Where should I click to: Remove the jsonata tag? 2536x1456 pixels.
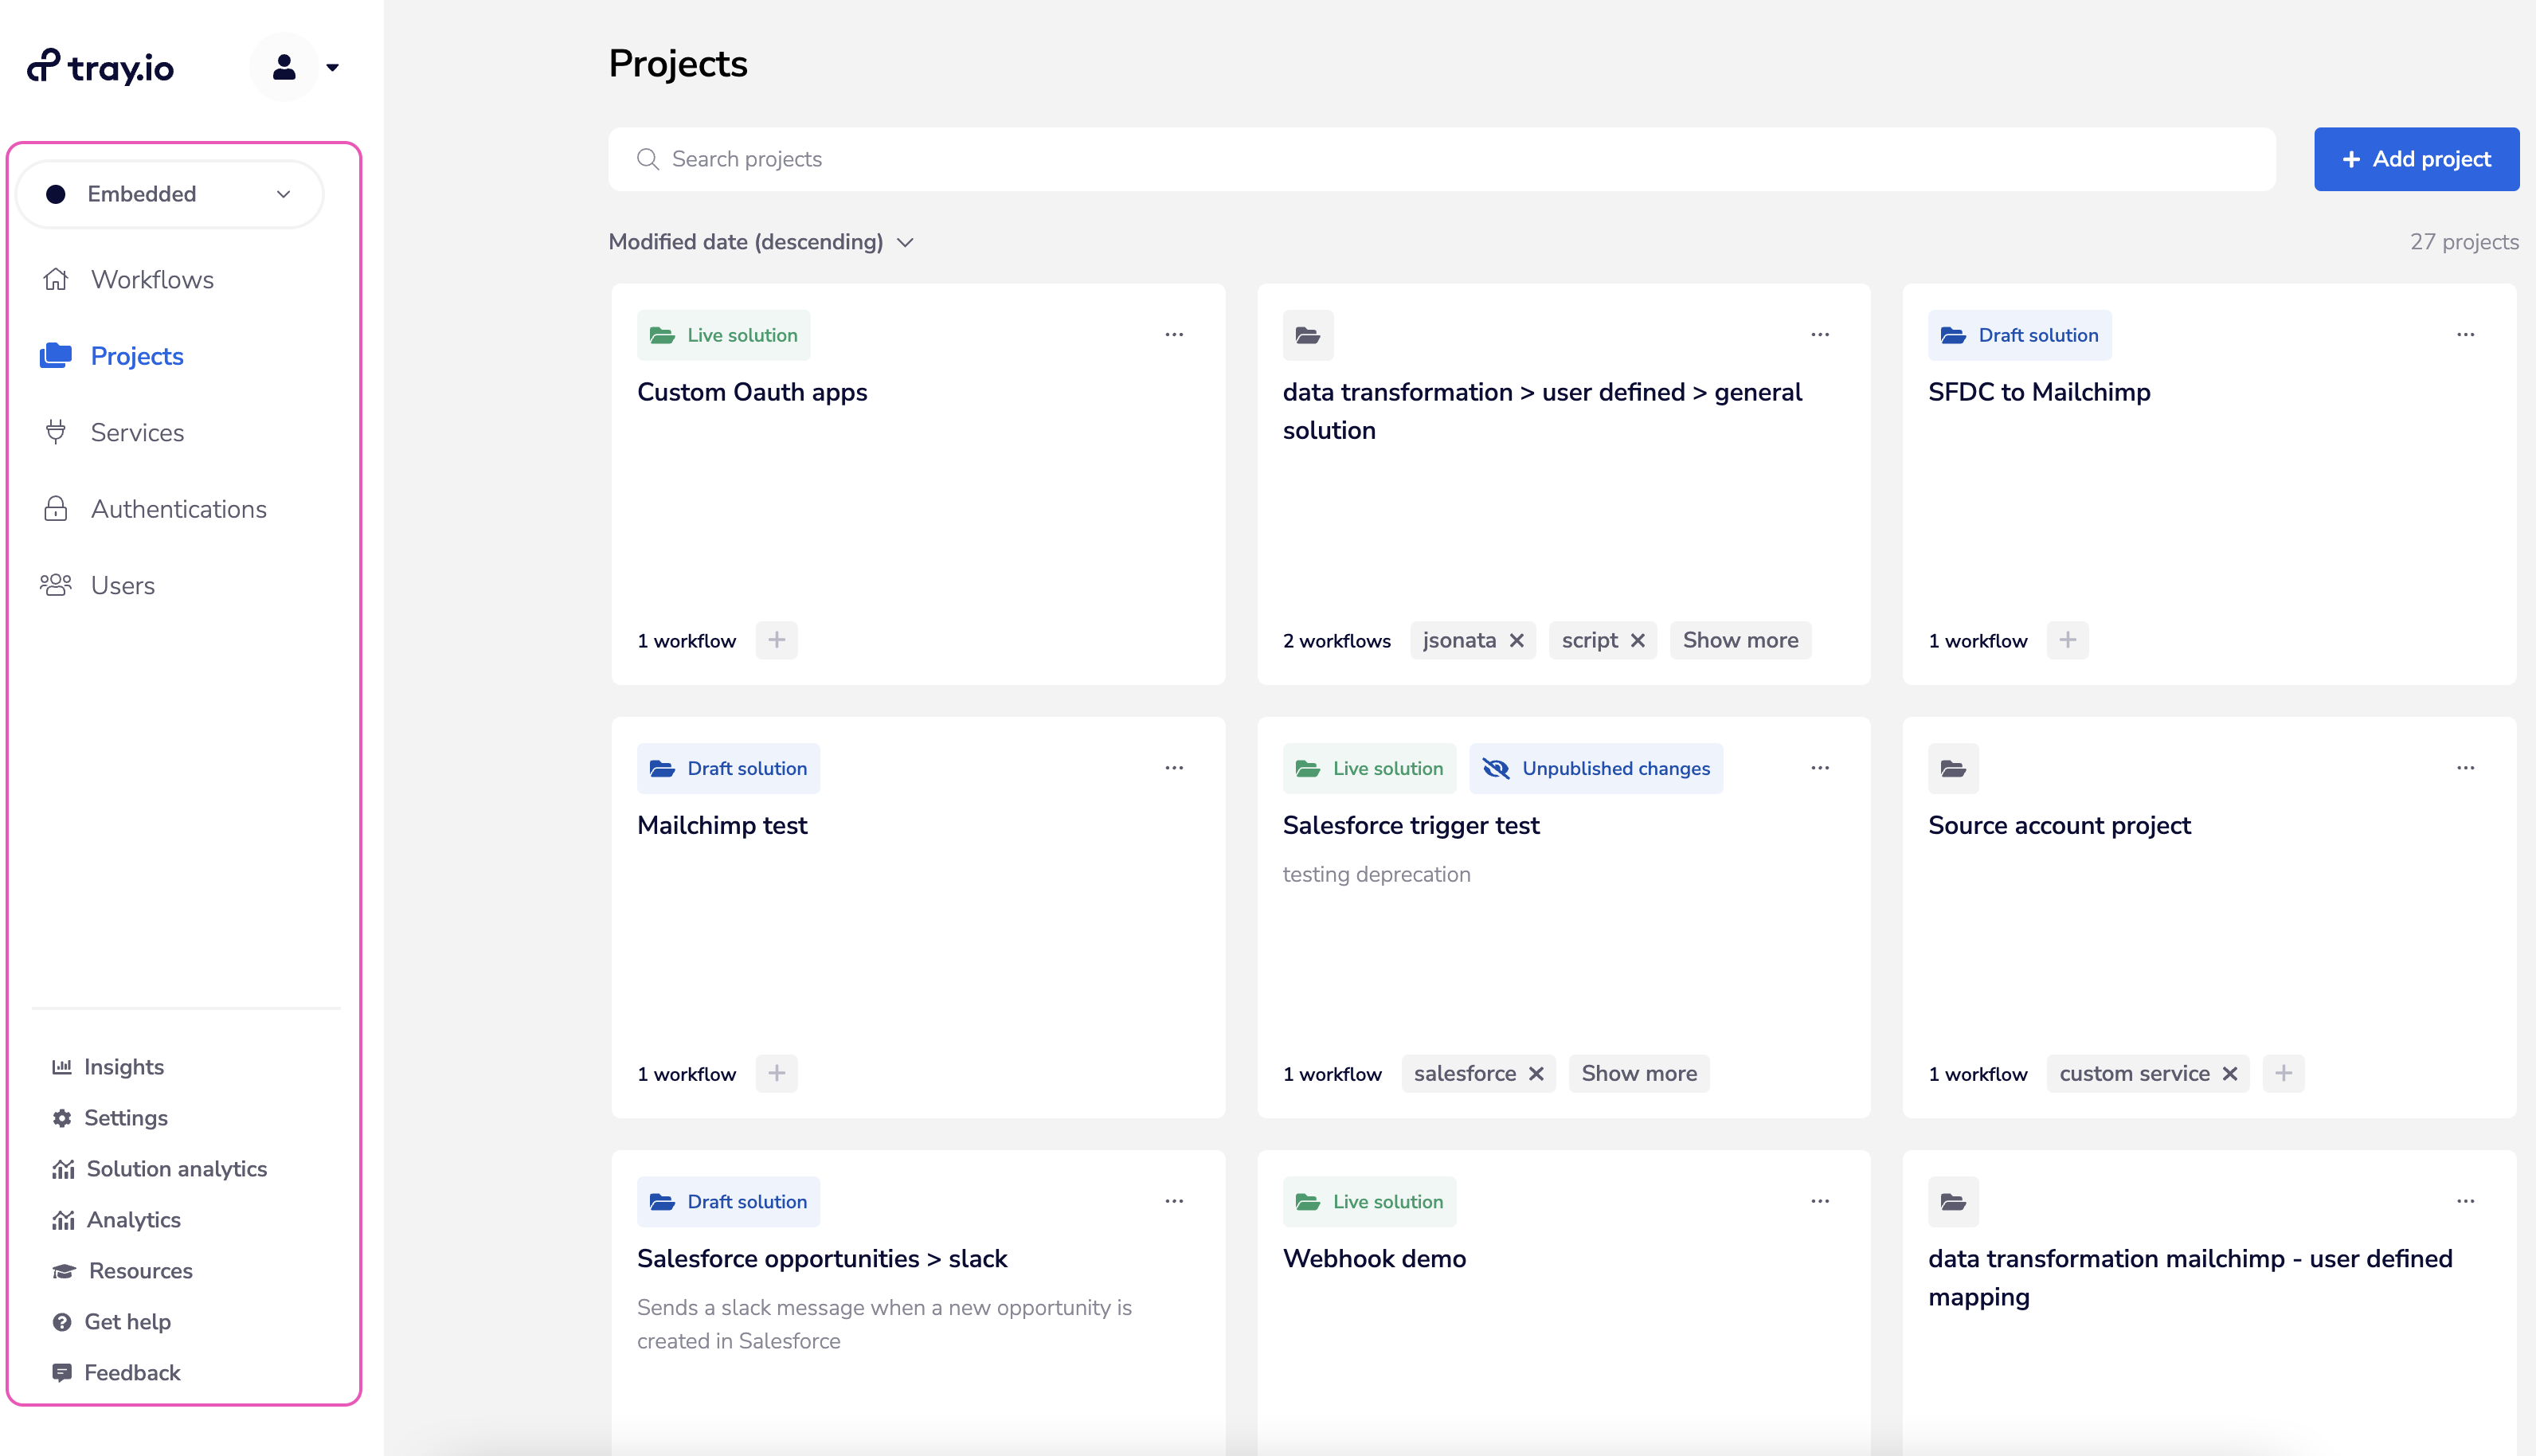(1516, 640)
